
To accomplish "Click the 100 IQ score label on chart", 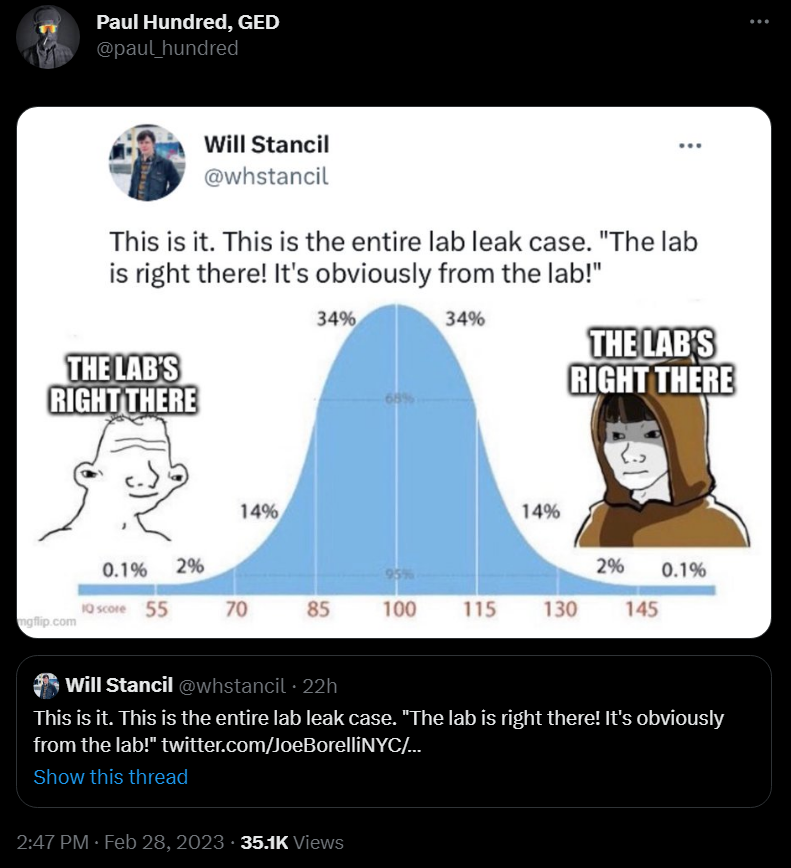I will (x=400, y=608).
